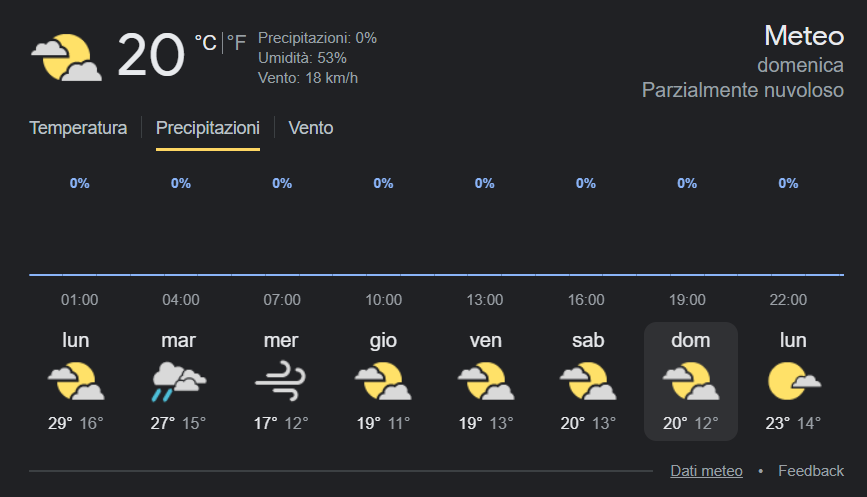Screen dimensions: 867x497
Task: Switch temperature unit to °F
Action: click(x=236, y=42)
